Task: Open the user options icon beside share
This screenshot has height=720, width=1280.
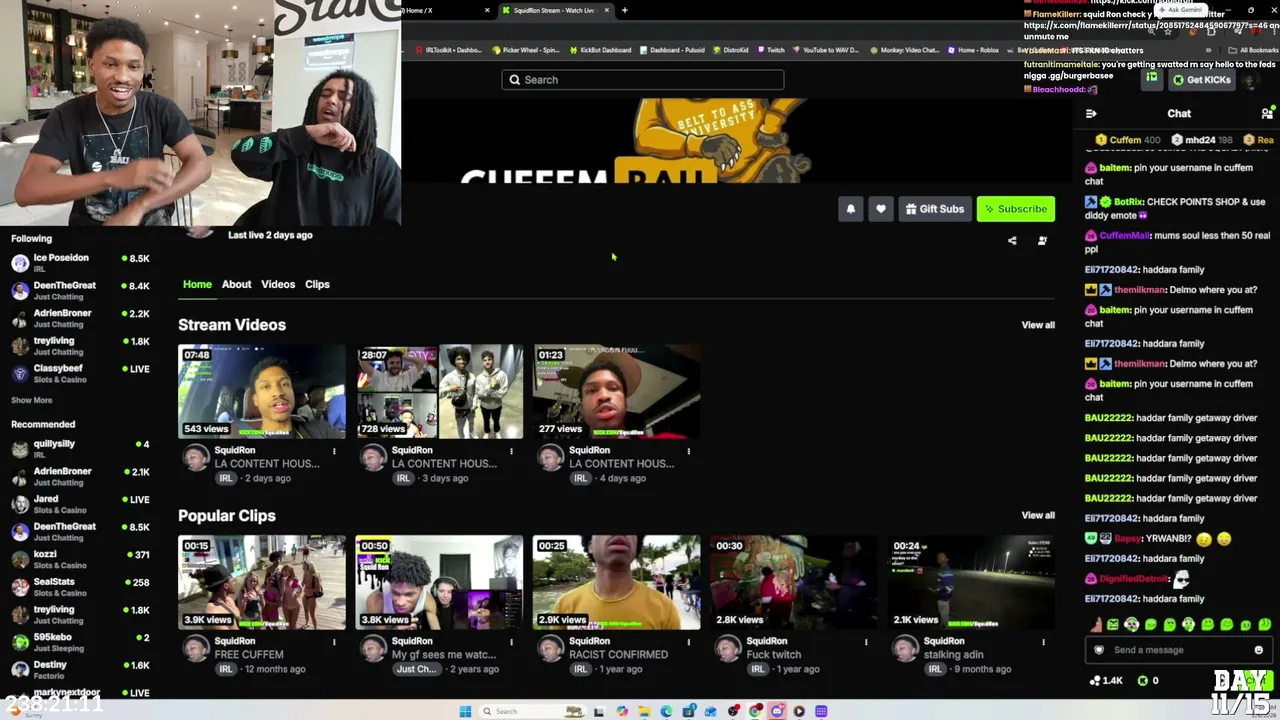Action: click(1042, 241)
